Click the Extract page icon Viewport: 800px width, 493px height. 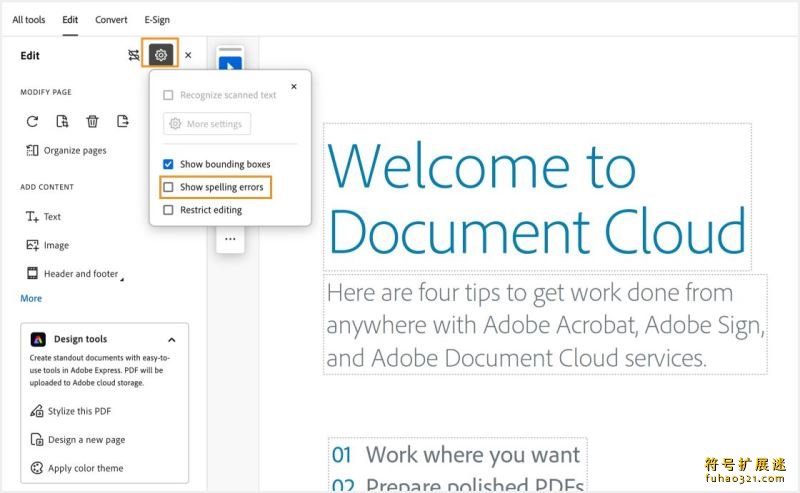coord(122,121)
